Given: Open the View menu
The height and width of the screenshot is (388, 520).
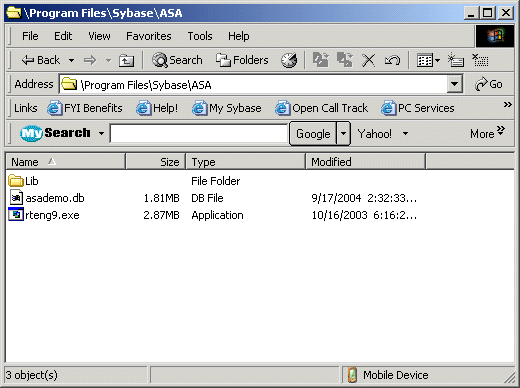Looking at the screenshot, I should [x=99, y=36].
